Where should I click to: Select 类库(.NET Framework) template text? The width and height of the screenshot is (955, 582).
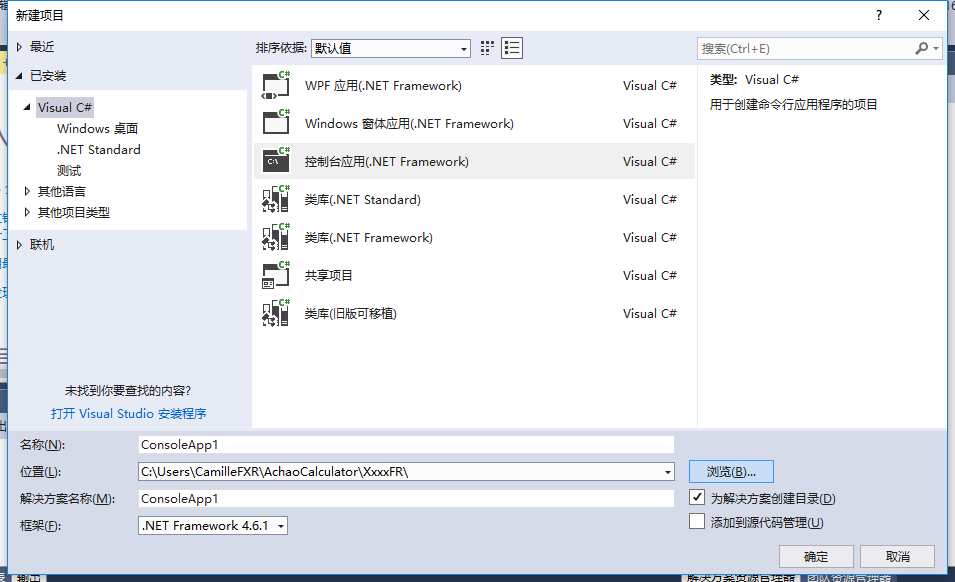(368, 237)
